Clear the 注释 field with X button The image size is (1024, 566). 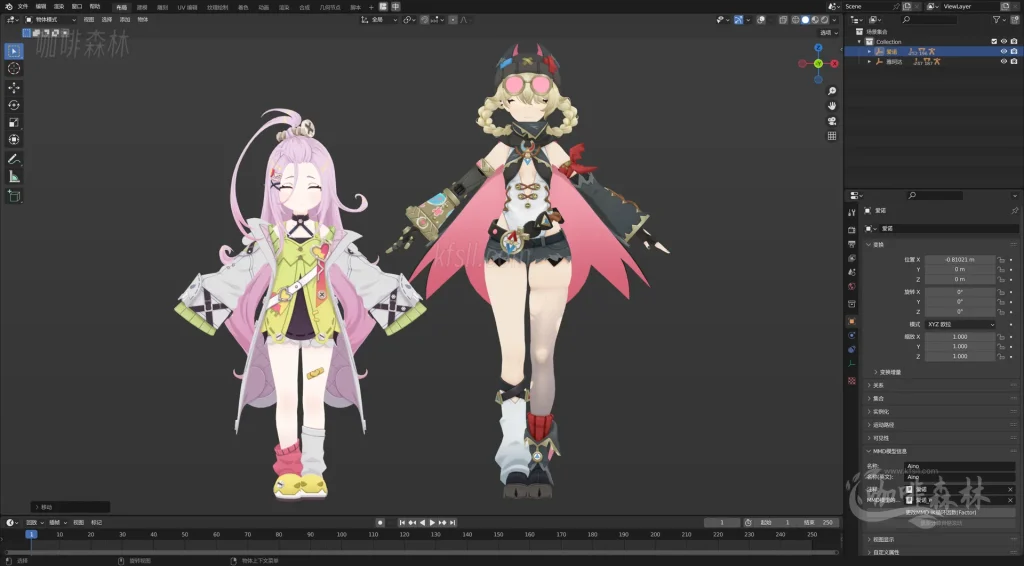(1010, 490)
